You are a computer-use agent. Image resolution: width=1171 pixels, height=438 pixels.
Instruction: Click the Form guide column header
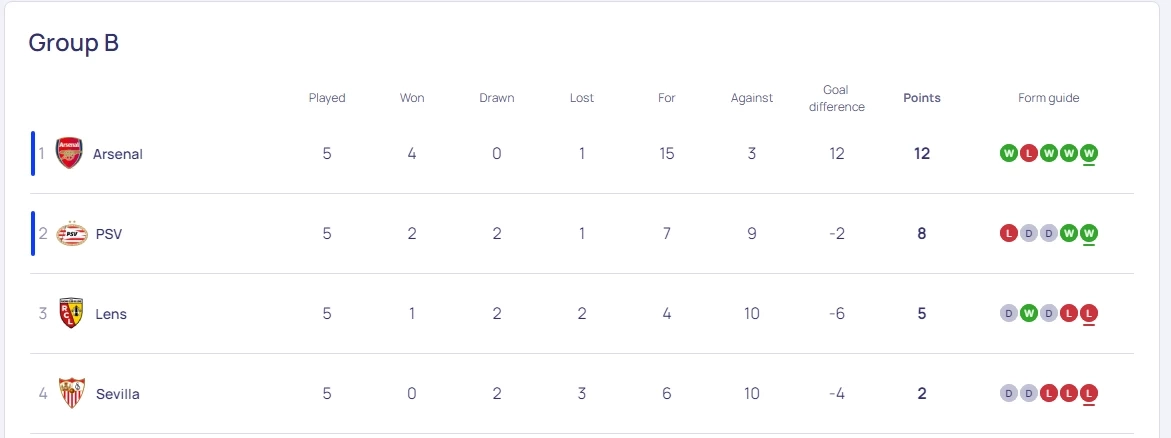(x=1048, y=98)
